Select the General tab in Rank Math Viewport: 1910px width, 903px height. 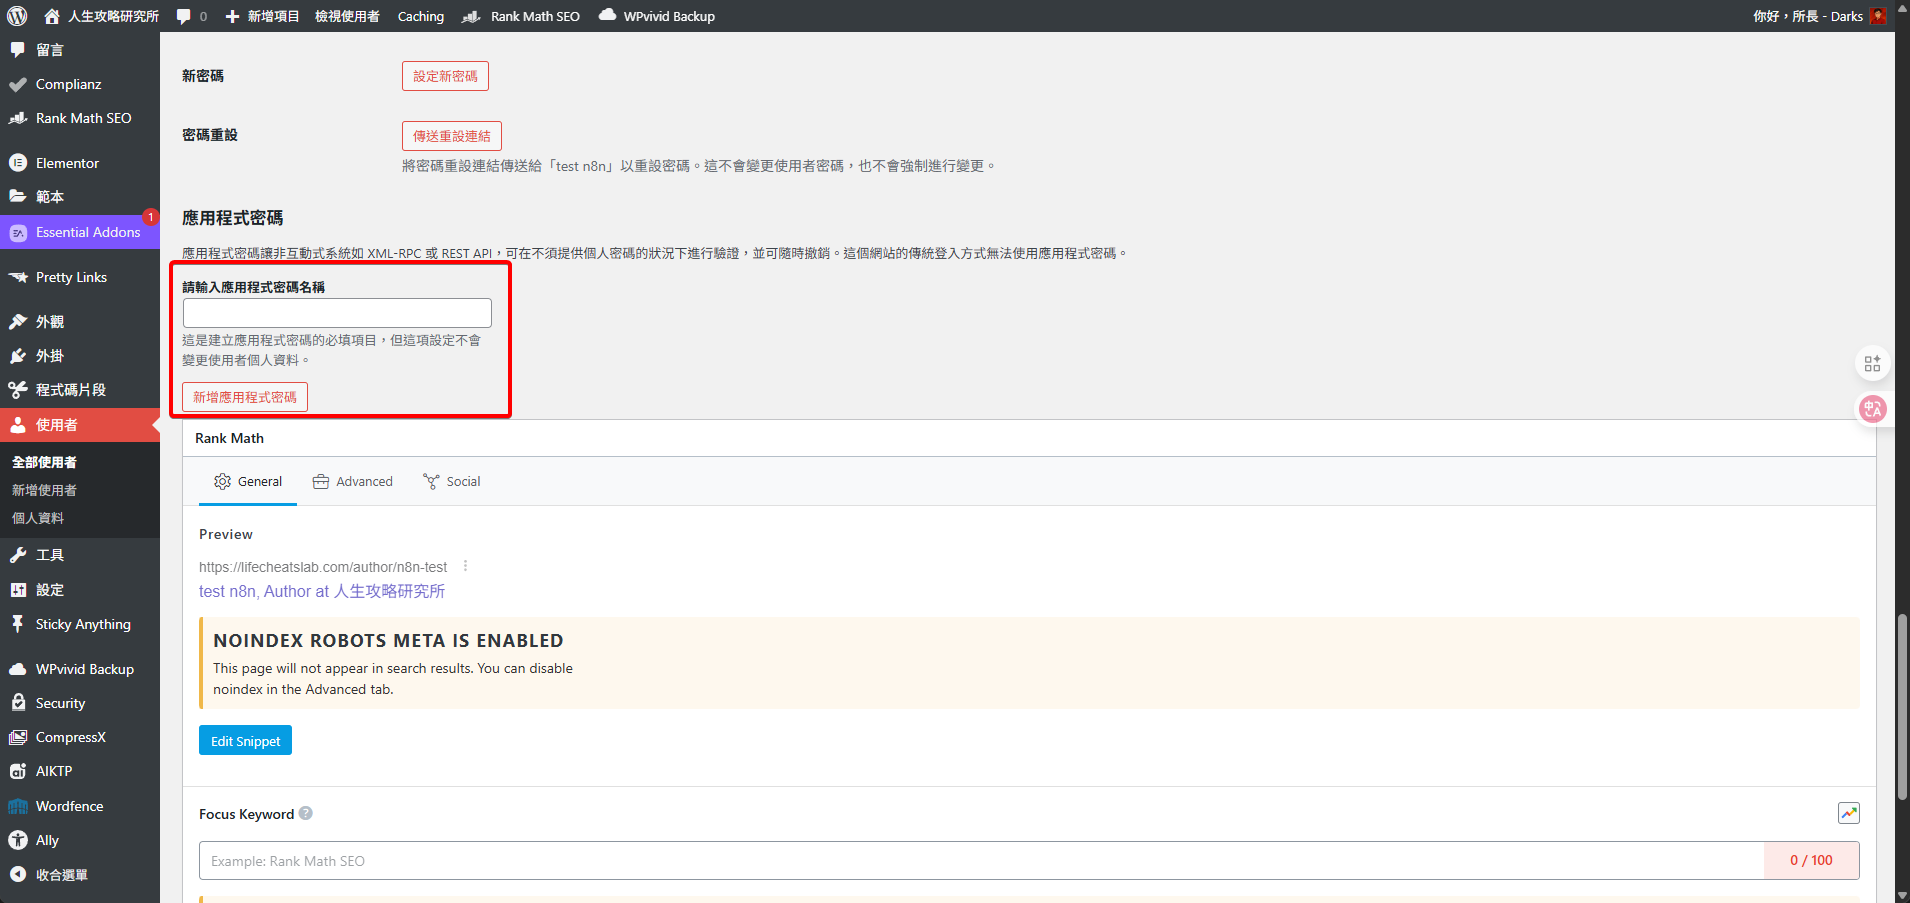click(248, 482)
